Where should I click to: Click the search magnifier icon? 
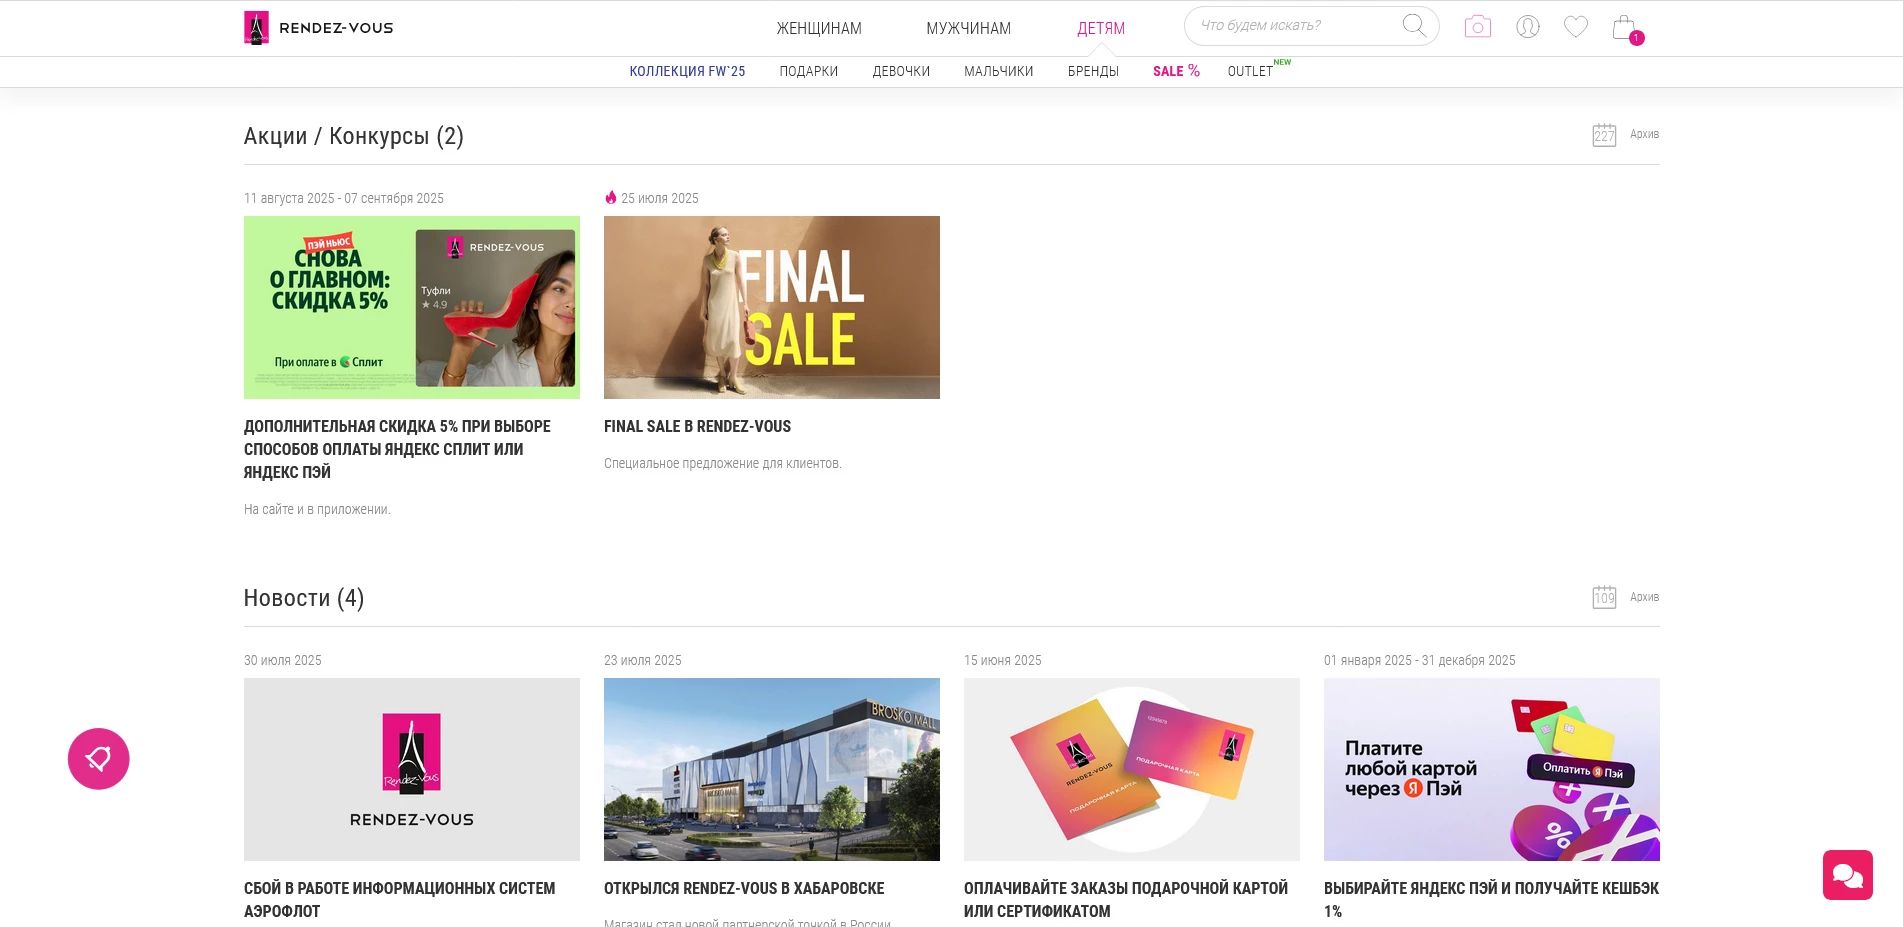(1413, 26)
